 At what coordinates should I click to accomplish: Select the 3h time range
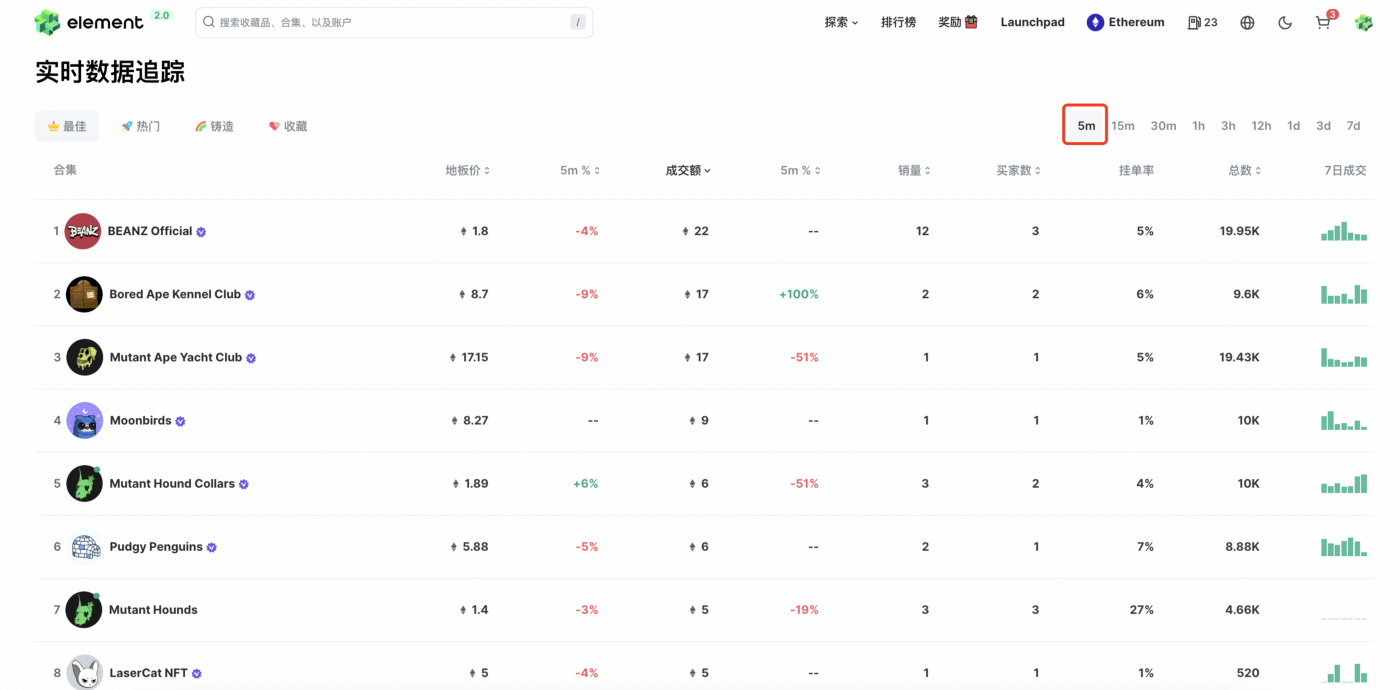1228,126
